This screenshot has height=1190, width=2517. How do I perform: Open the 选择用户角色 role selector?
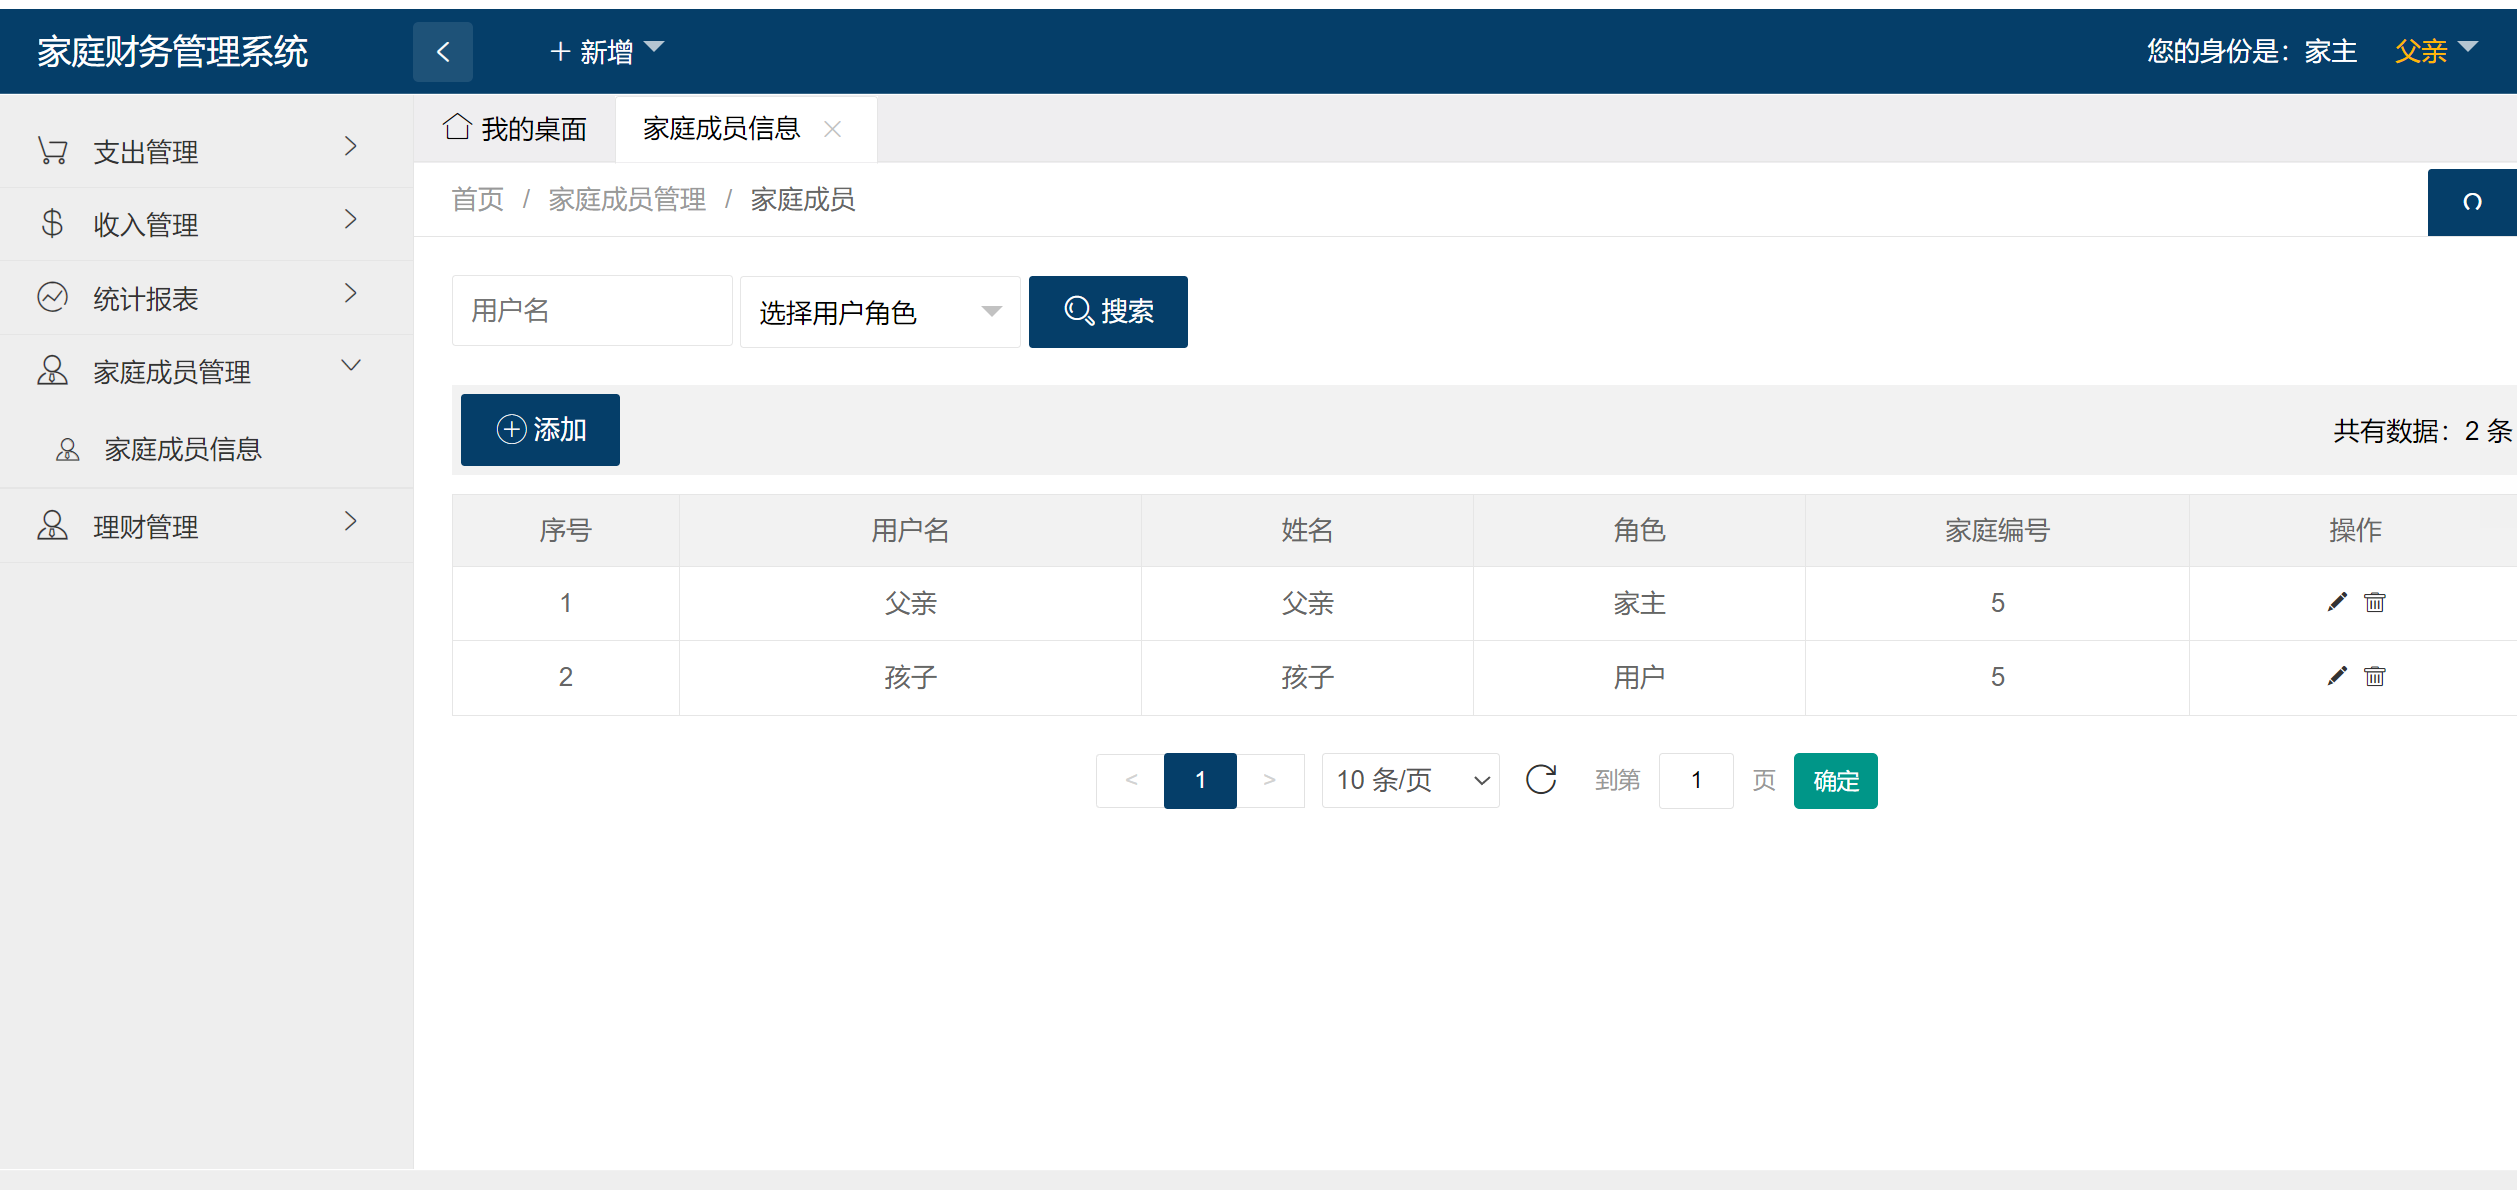[x=878, y=311]
